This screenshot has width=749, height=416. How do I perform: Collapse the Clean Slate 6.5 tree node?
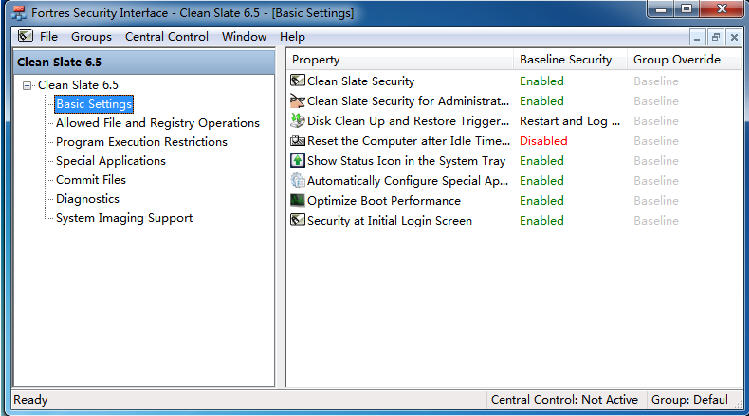28,86
